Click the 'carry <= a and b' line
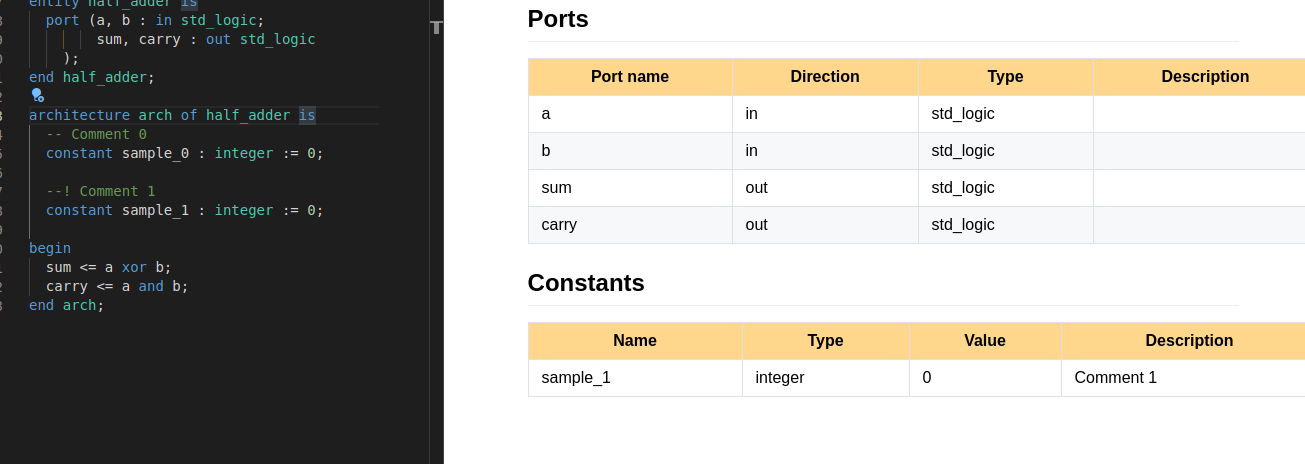This screenshot has height=464, width=1305. pyautogui.click(x=117, y=286)
